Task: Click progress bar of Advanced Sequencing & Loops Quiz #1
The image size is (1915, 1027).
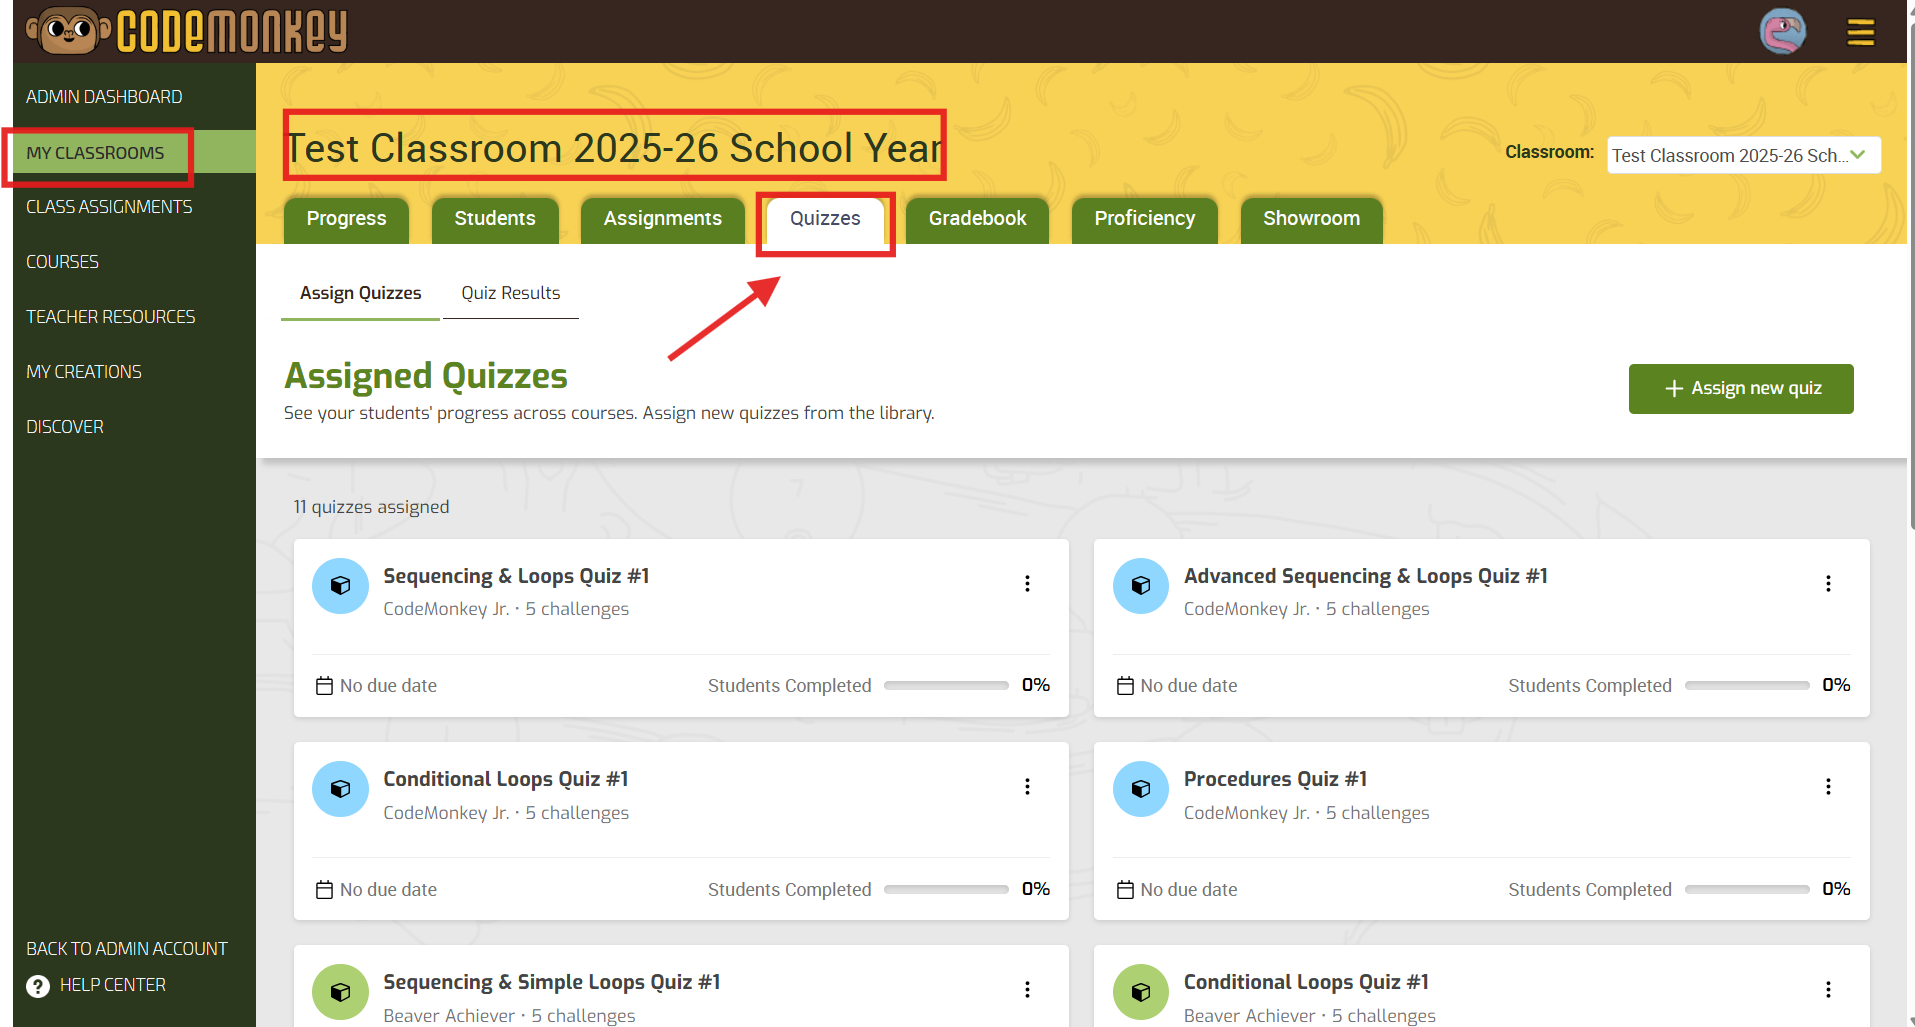Action: [1747, 686]
